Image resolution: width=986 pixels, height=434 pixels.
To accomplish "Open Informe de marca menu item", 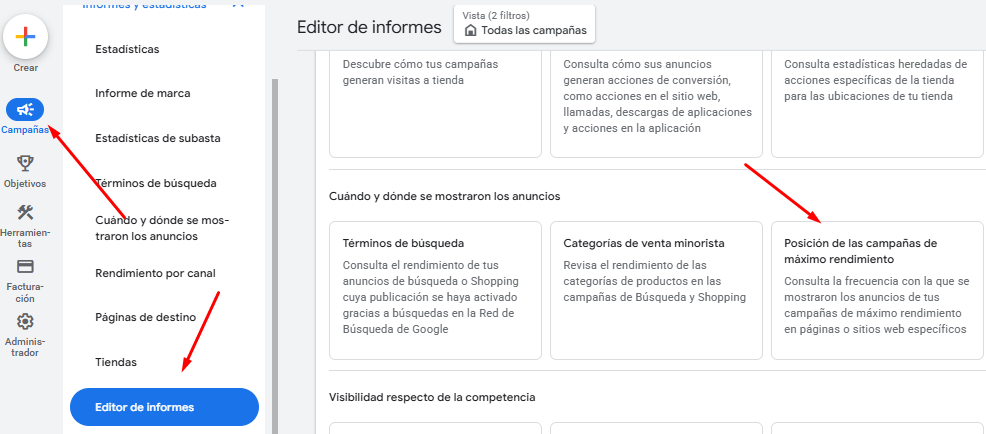I will [143, 93].
